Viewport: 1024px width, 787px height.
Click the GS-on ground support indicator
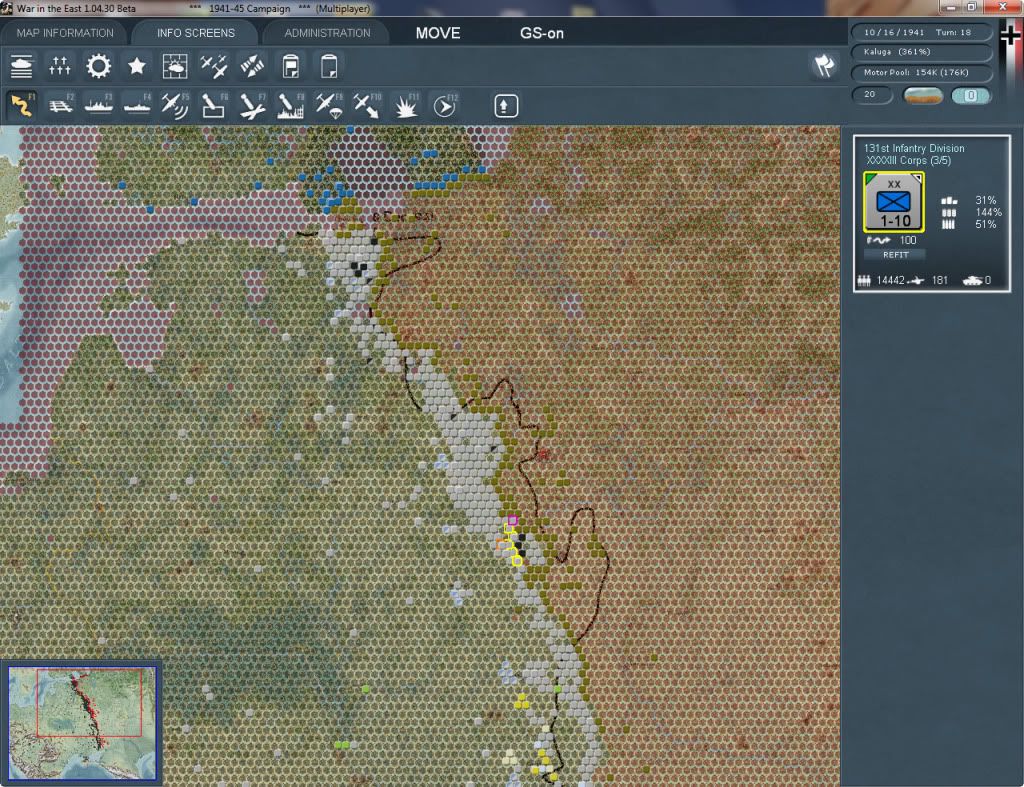coord(541,33)
